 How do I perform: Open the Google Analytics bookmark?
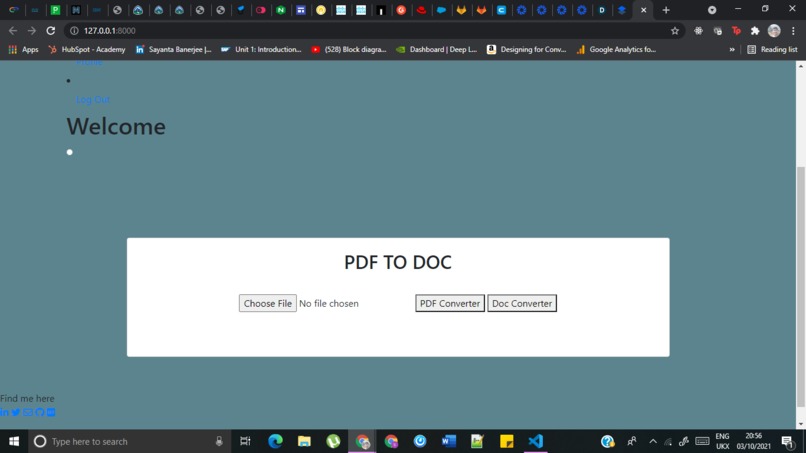[x=616, y=49]
